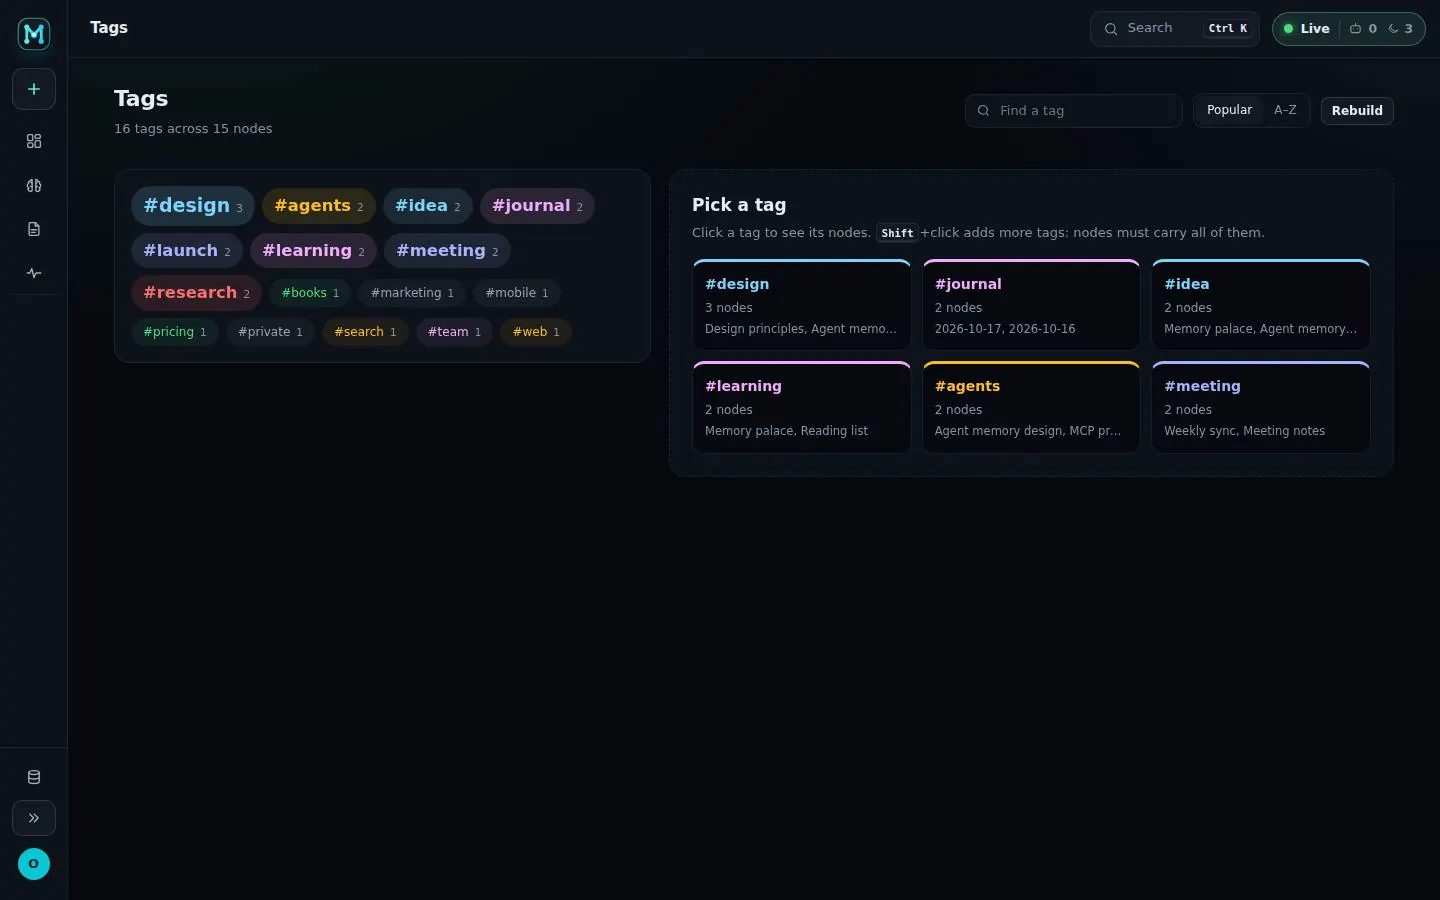1440x900 pixels.
Task: Open the #meeting card
Action: 1261,407
